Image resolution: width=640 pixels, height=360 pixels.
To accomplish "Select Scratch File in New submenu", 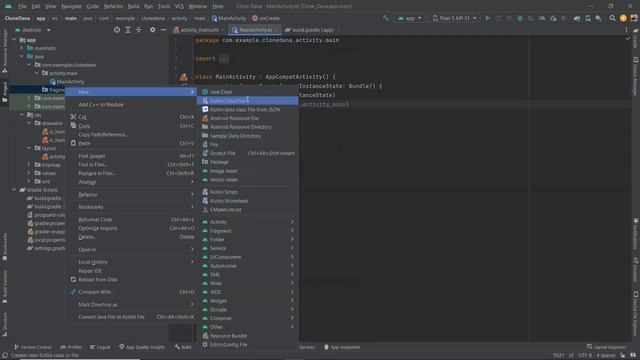I will pos(248,153).
